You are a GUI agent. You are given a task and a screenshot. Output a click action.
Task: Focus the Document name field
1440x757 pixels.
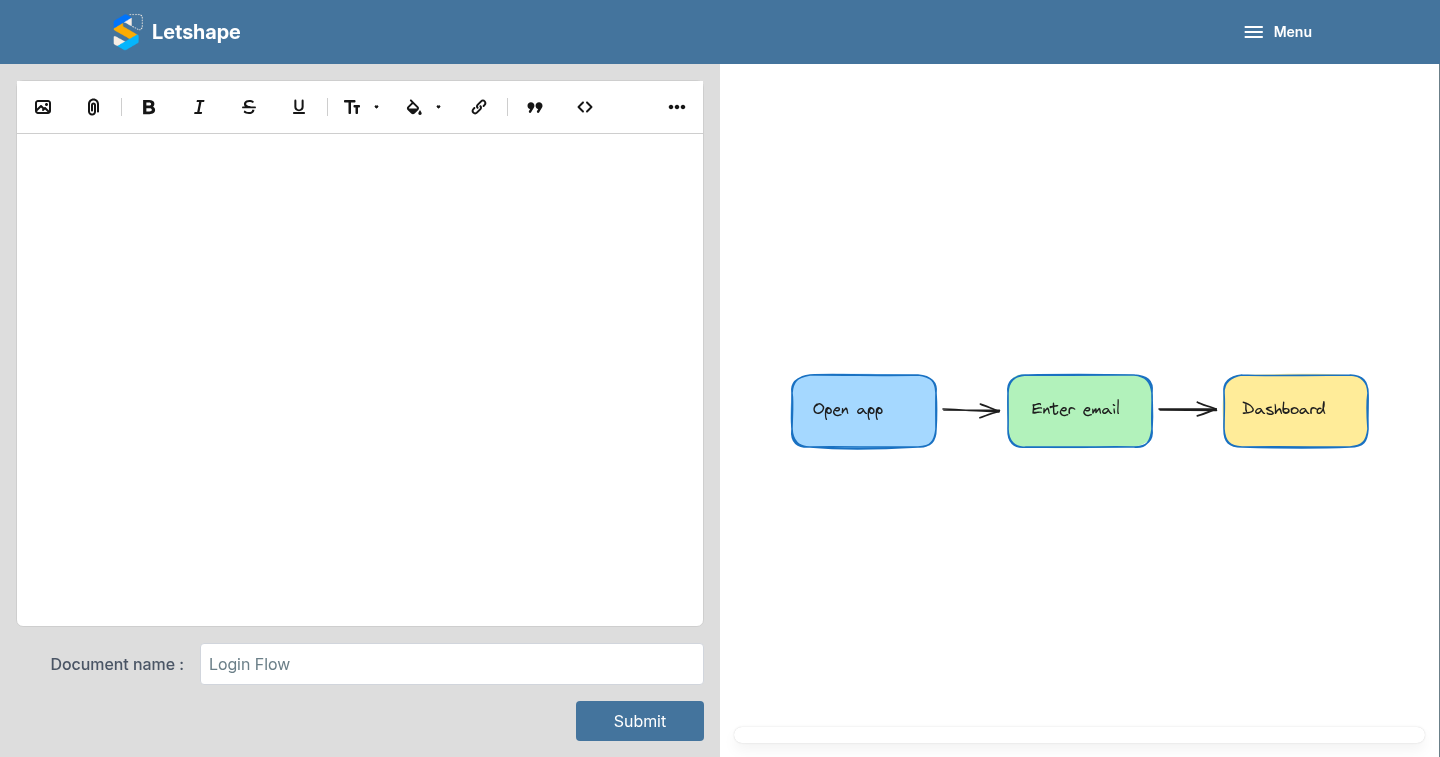pyautogui.click(x=452, y=664)
